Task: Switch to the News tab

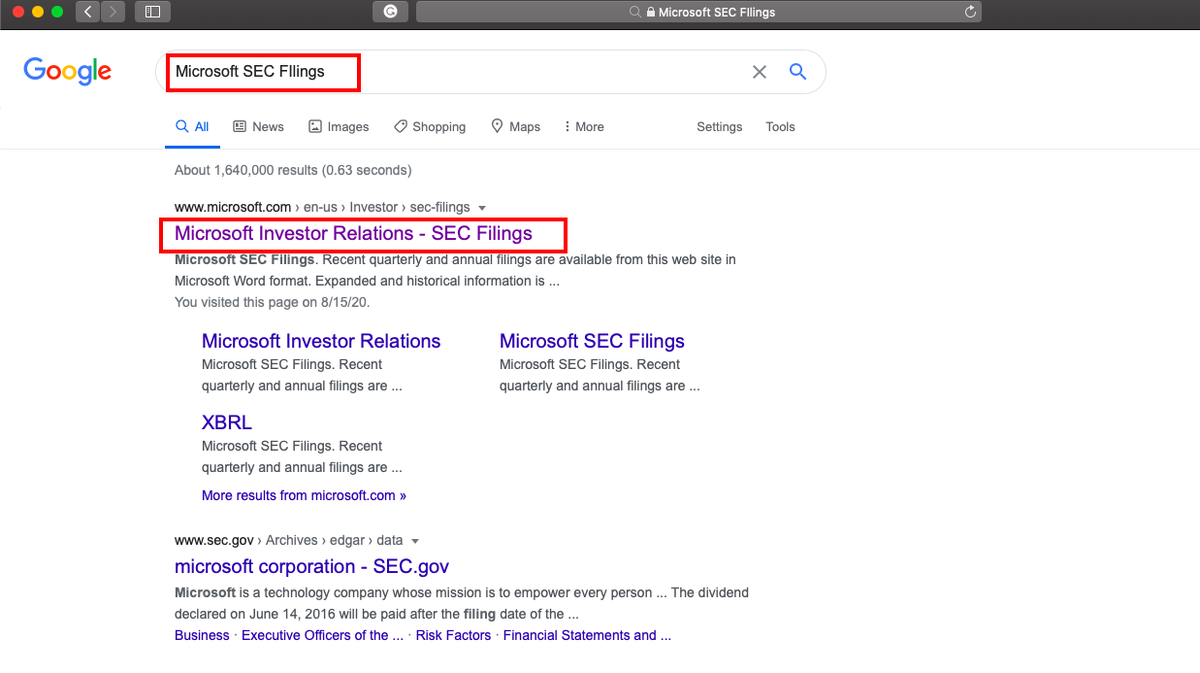Action: click(x=258, y=127)
